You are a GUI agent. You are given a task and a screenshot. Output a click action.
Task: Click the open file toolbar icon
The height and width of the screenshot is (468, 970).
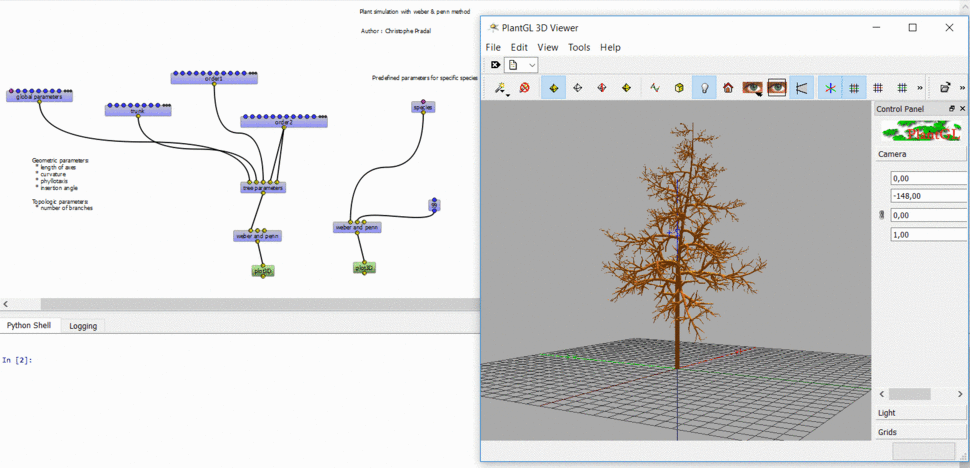point(945,88)
